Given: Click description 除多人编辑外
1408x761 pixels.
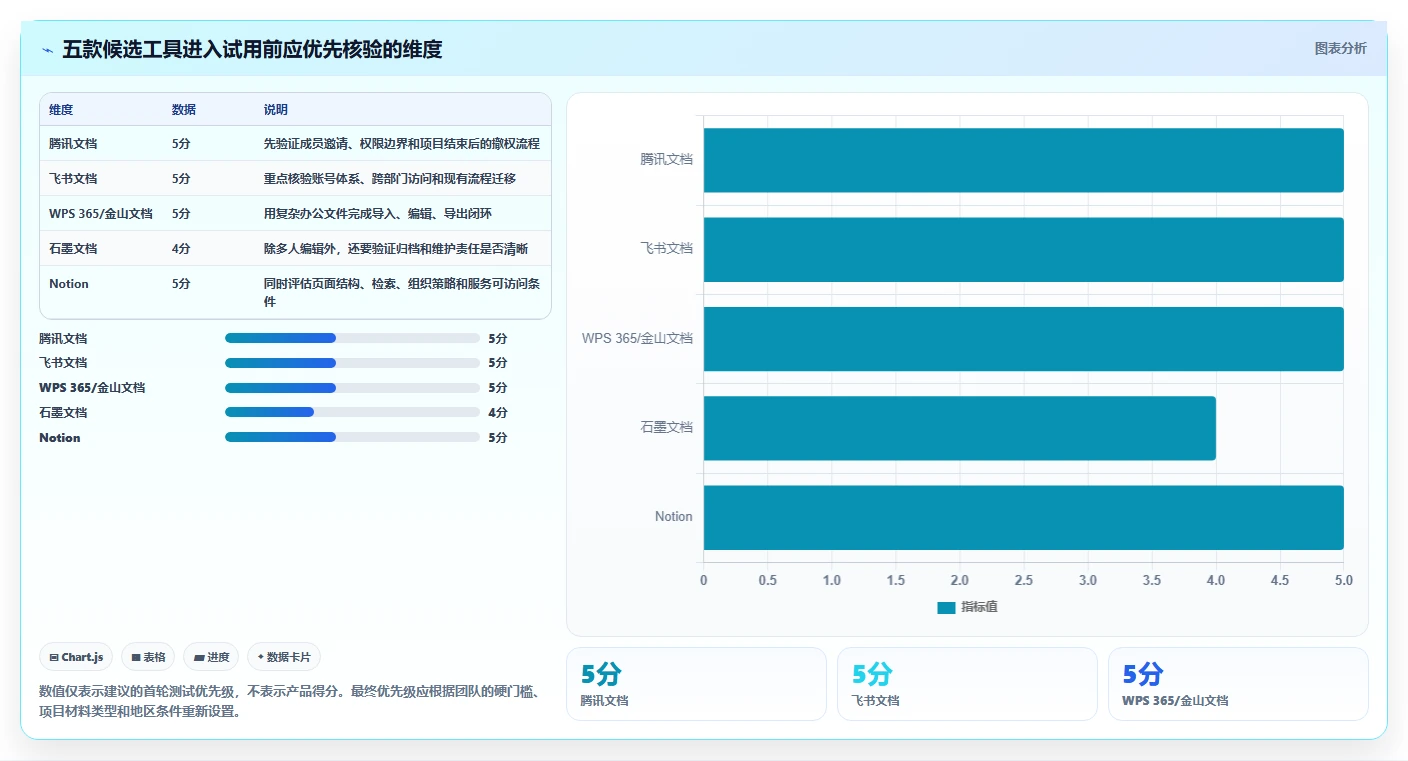Looking at the screenshot, I should click(x=396, y=248).
